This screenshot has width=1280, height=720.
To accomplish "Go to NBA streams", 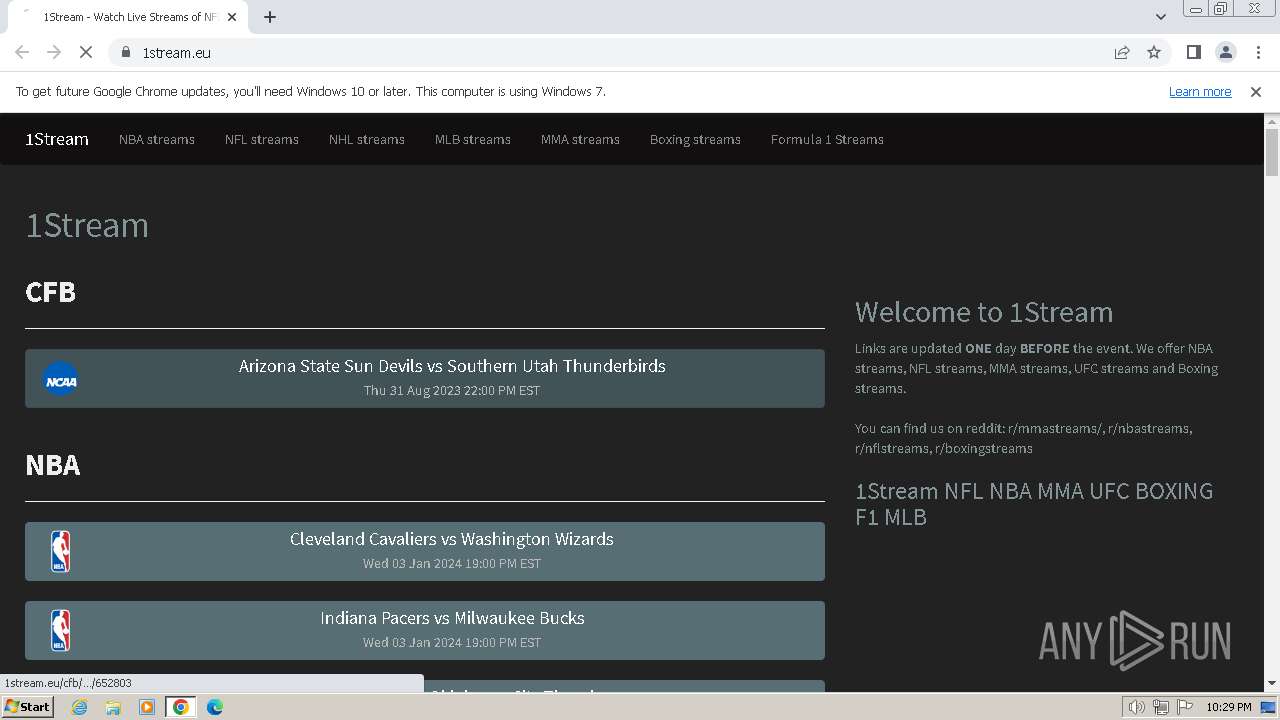I will point(157,139).
